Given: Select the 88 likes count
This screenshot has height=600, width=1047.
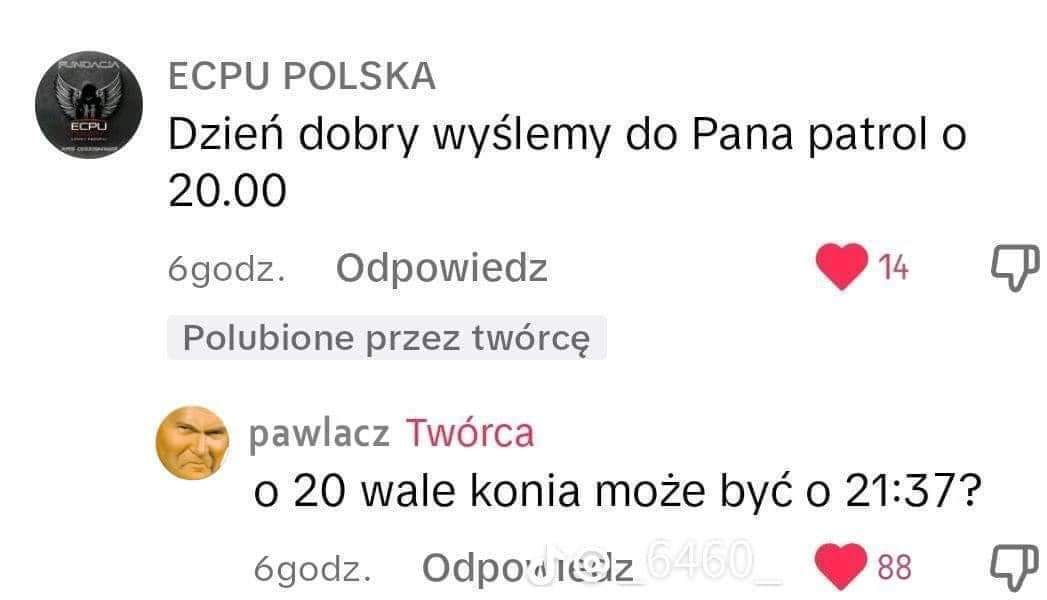Looking at the screenshot, I should coord(895,567).
